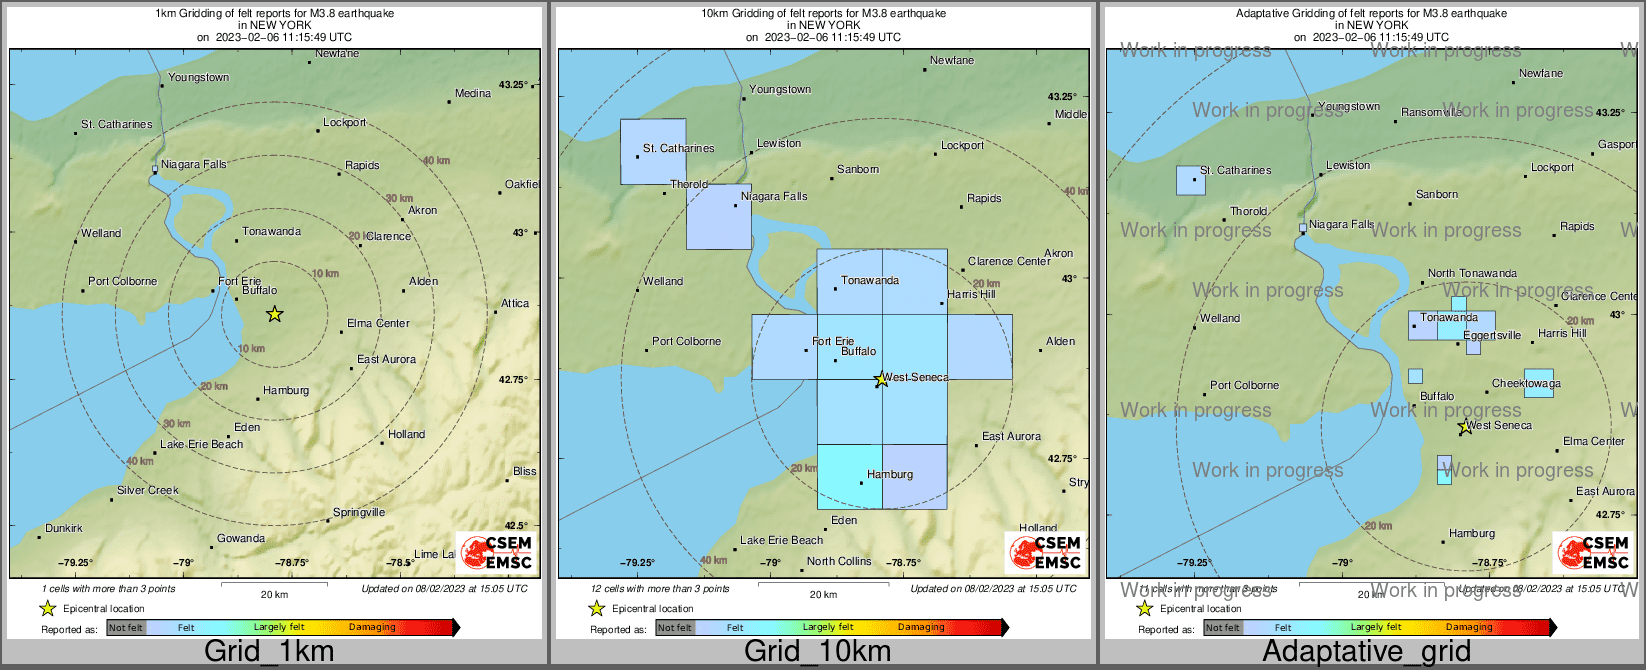Click the 'Elma Center' label on Adaptative_grid map
This screenshot has width=1646, height=670.
coord(1594,441)
